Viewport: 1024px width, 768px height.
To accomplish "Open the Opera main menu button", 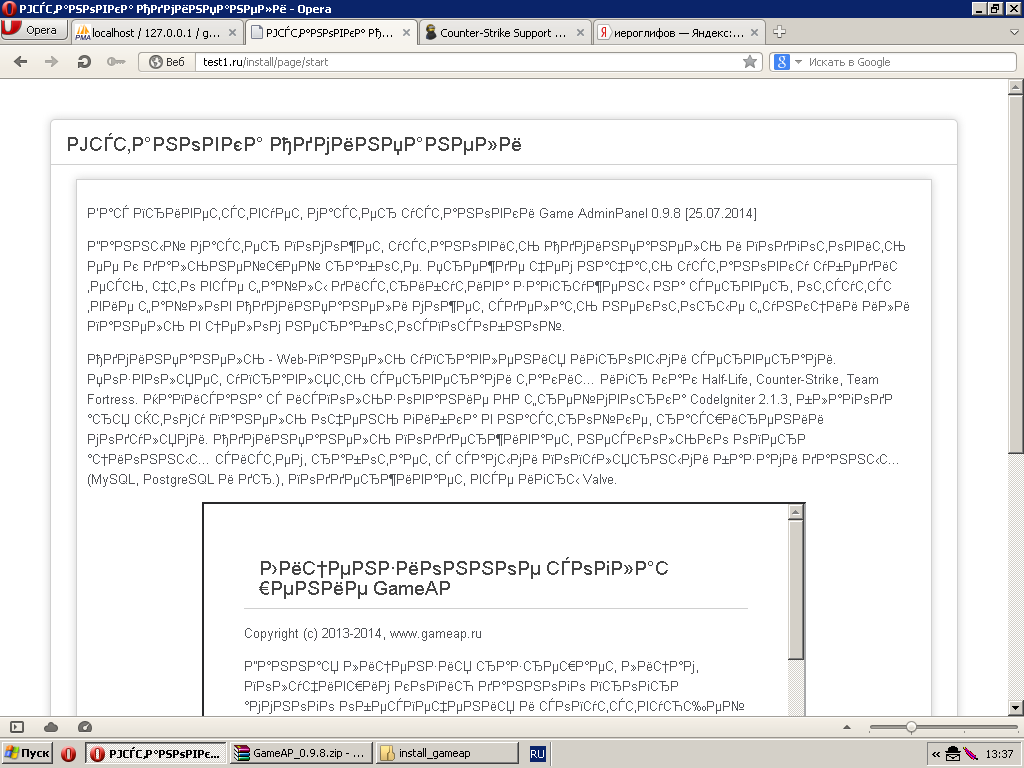I will pyautogui.click(x=35, y=31).
